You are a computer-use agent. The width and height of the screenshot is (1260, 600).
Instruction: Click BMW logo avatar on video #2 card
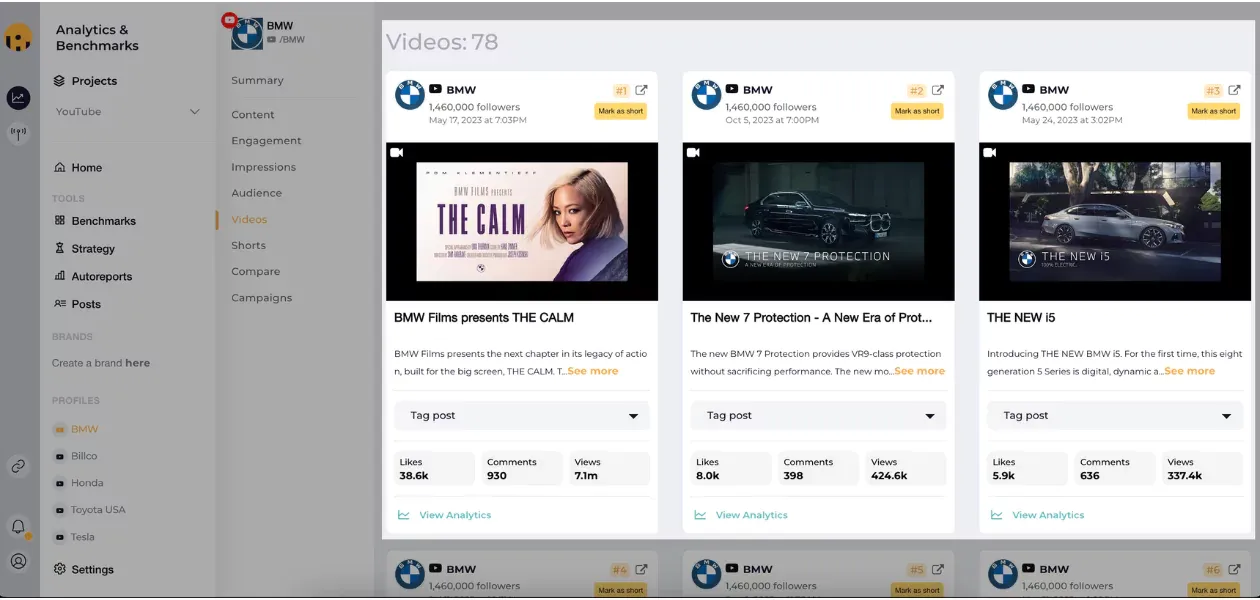[706, 95]
